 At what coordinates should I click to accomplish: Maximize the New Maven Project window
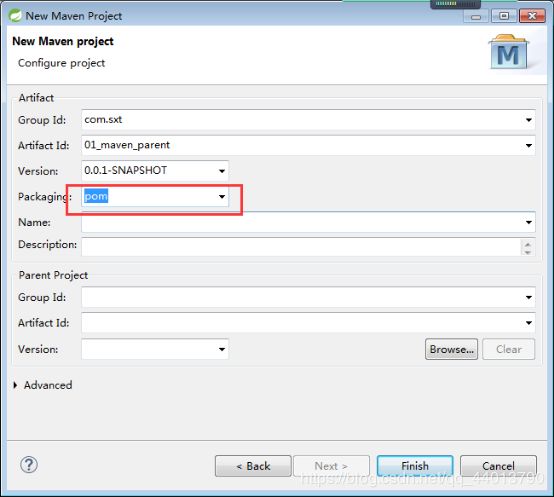[x=504, y=16]
